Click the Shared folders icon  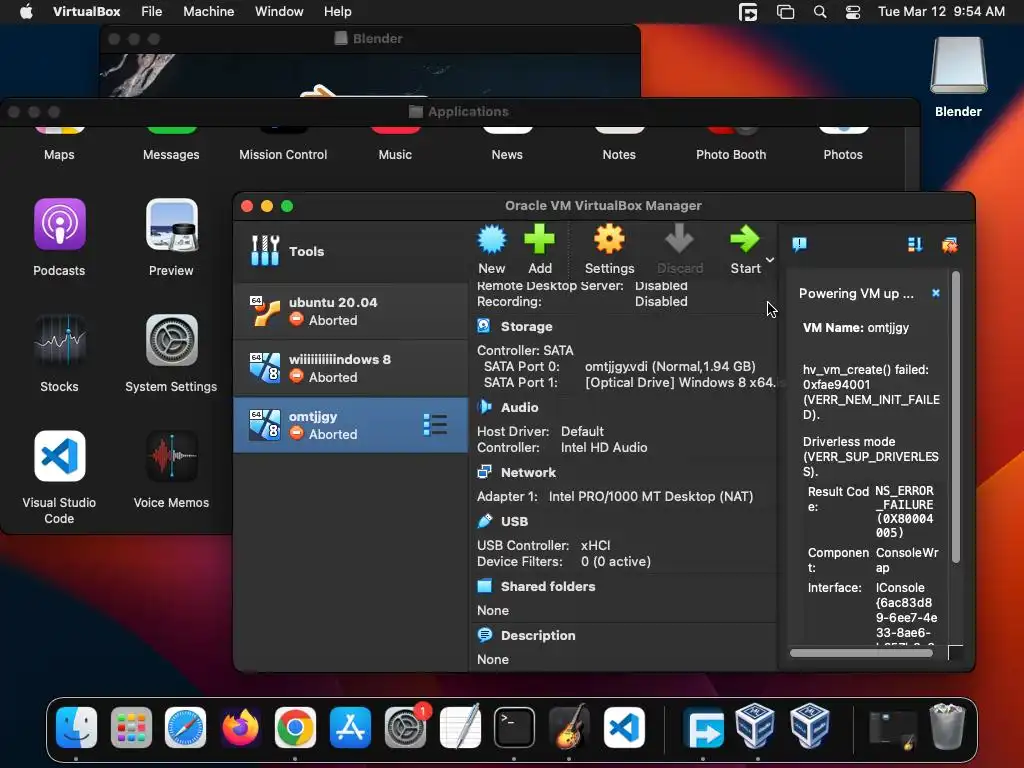point(484,586)
